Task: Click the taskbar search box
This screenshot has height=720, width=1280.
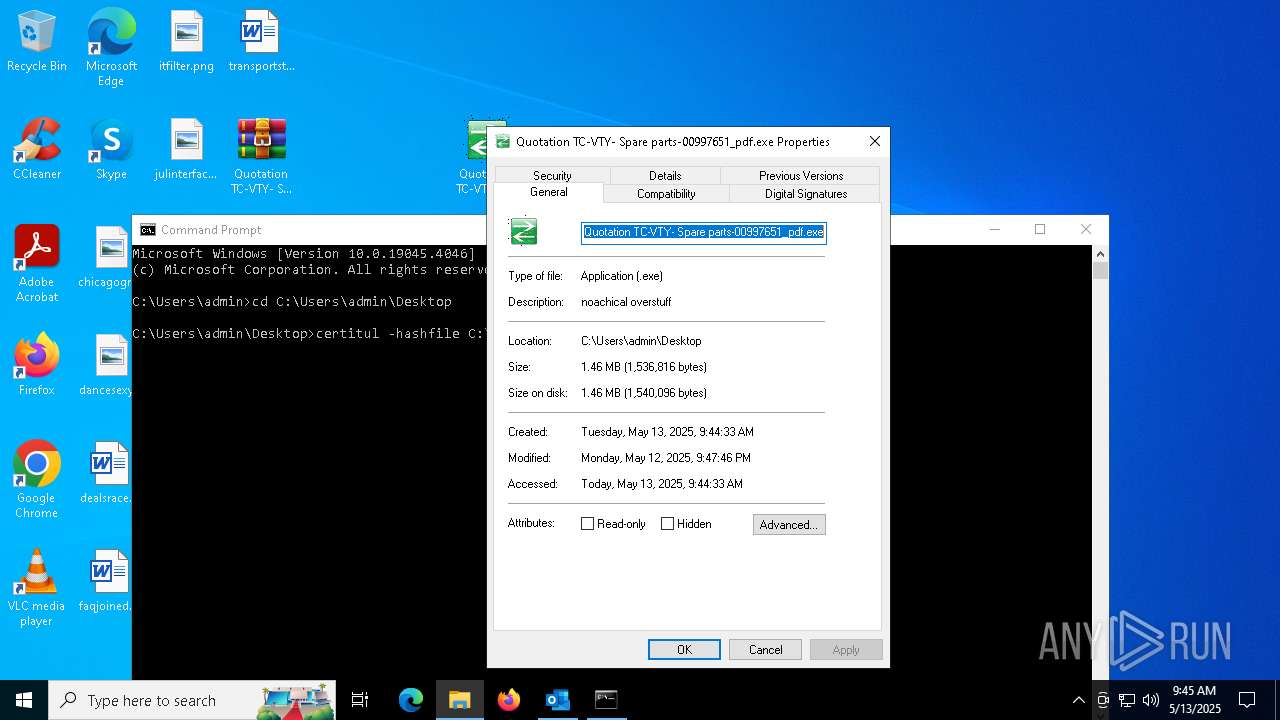Action: pyautogui.click(x=193, y=700)
